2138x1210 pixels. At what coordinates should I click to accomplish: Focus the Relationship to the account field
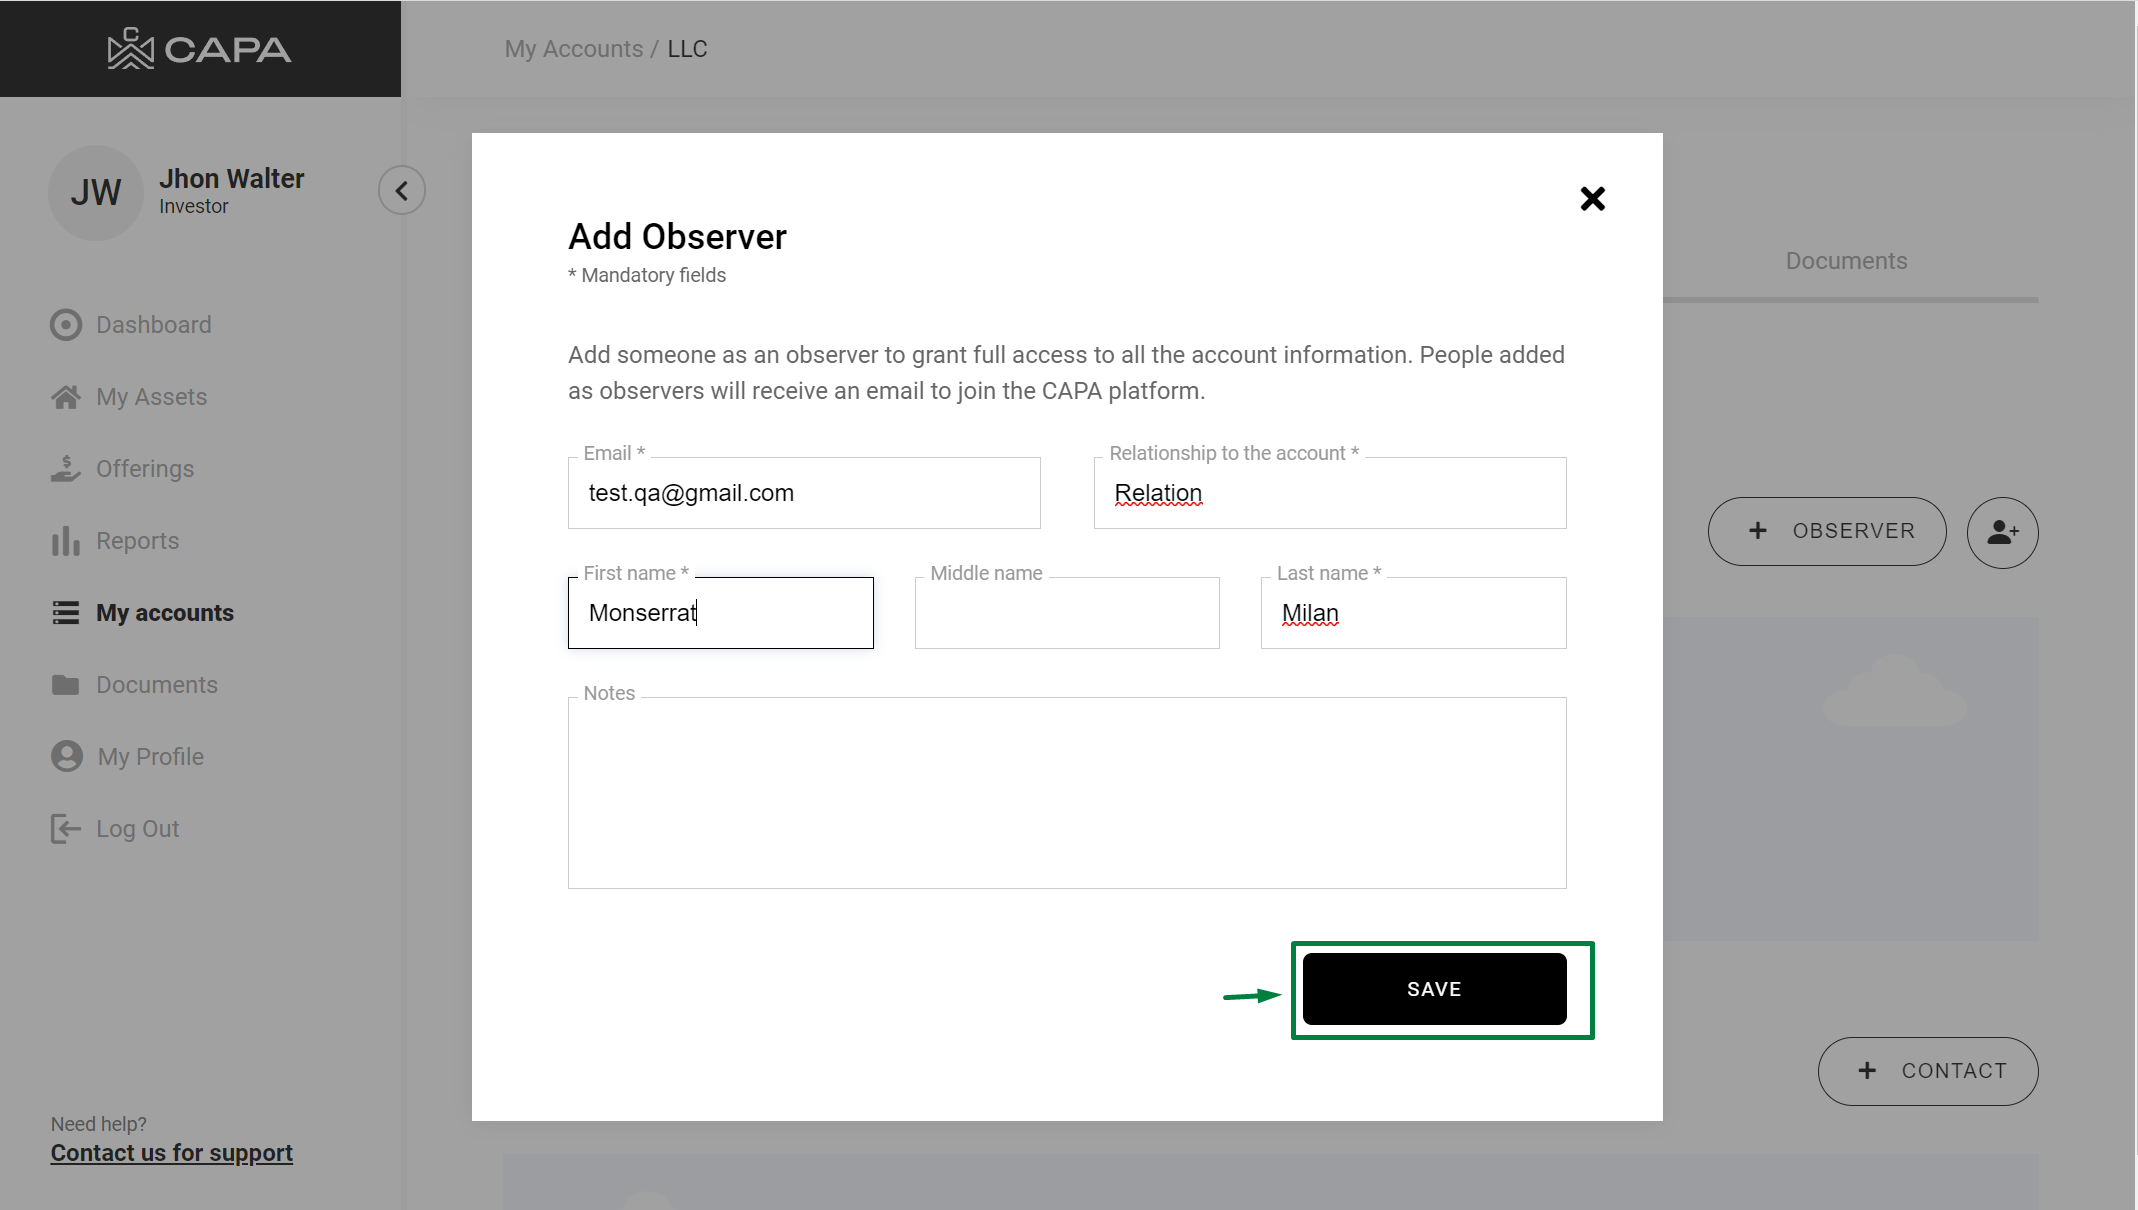(x=1329, y=493)
